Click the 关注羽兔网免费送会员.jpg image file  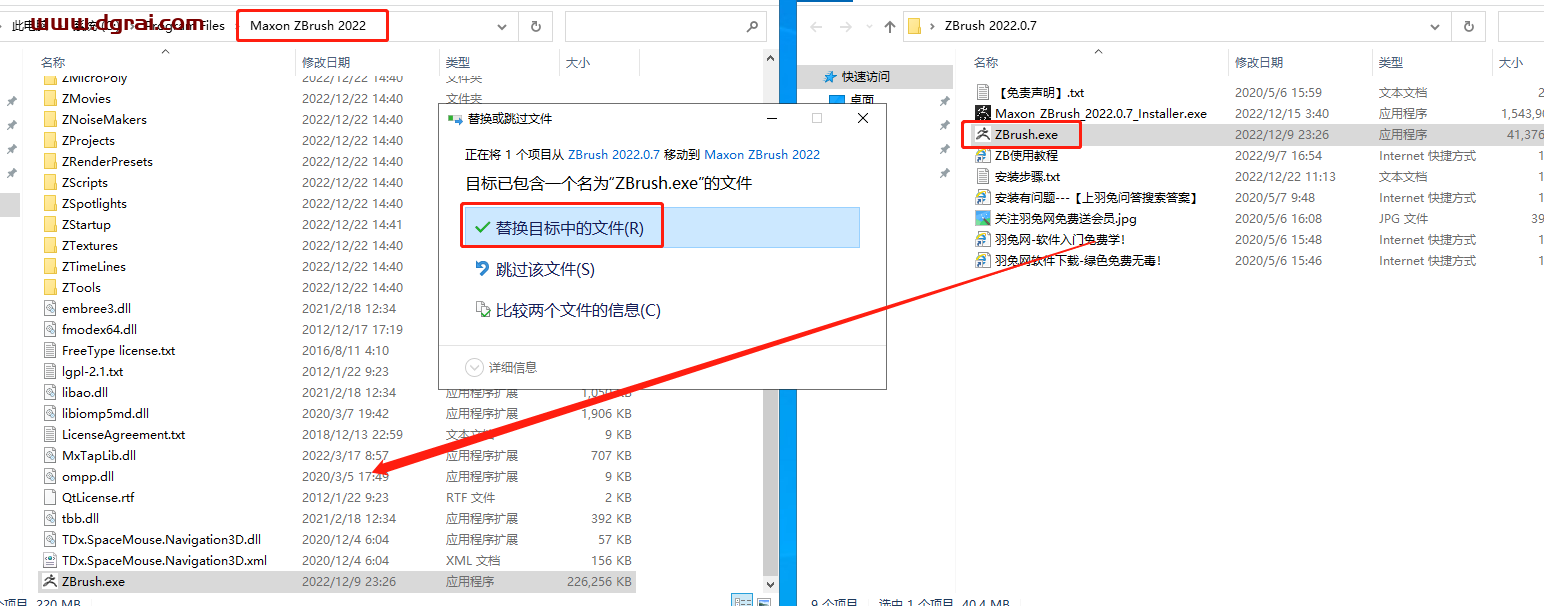pyautogui.click(x=1065, y=219)
